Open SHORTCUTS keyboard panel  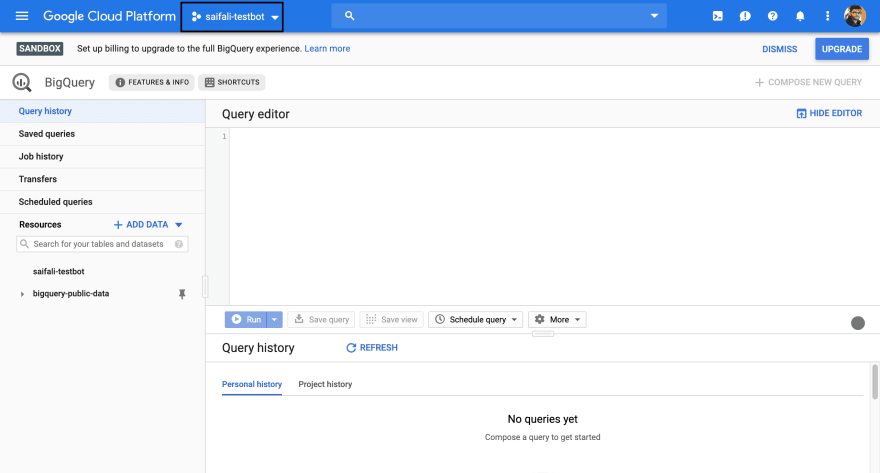tap(232, 82)
